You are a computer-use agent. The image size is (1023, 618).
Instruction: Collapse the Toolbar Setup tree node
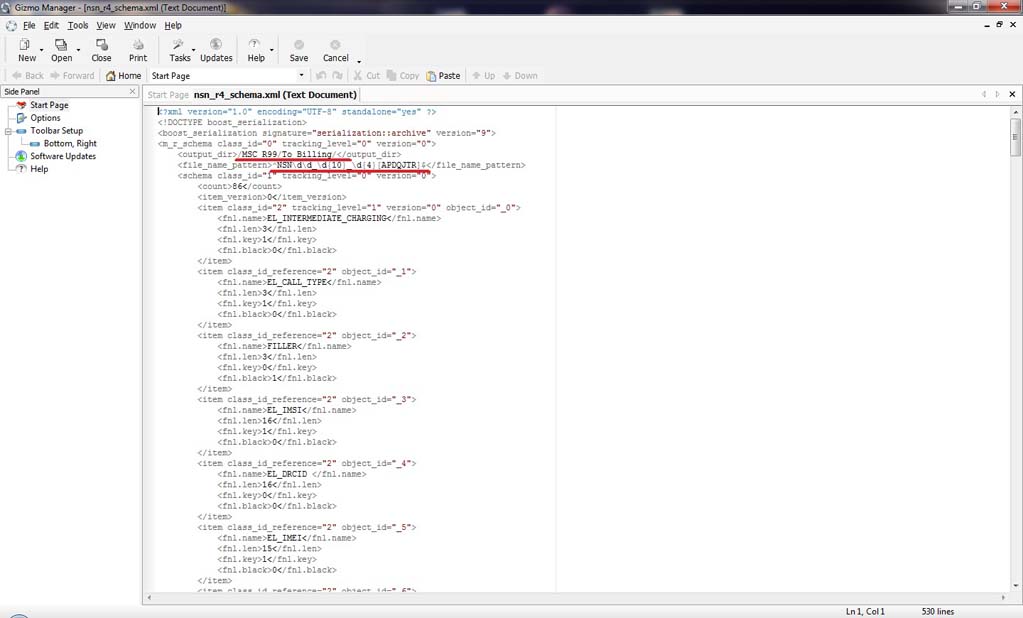point(8,131)
